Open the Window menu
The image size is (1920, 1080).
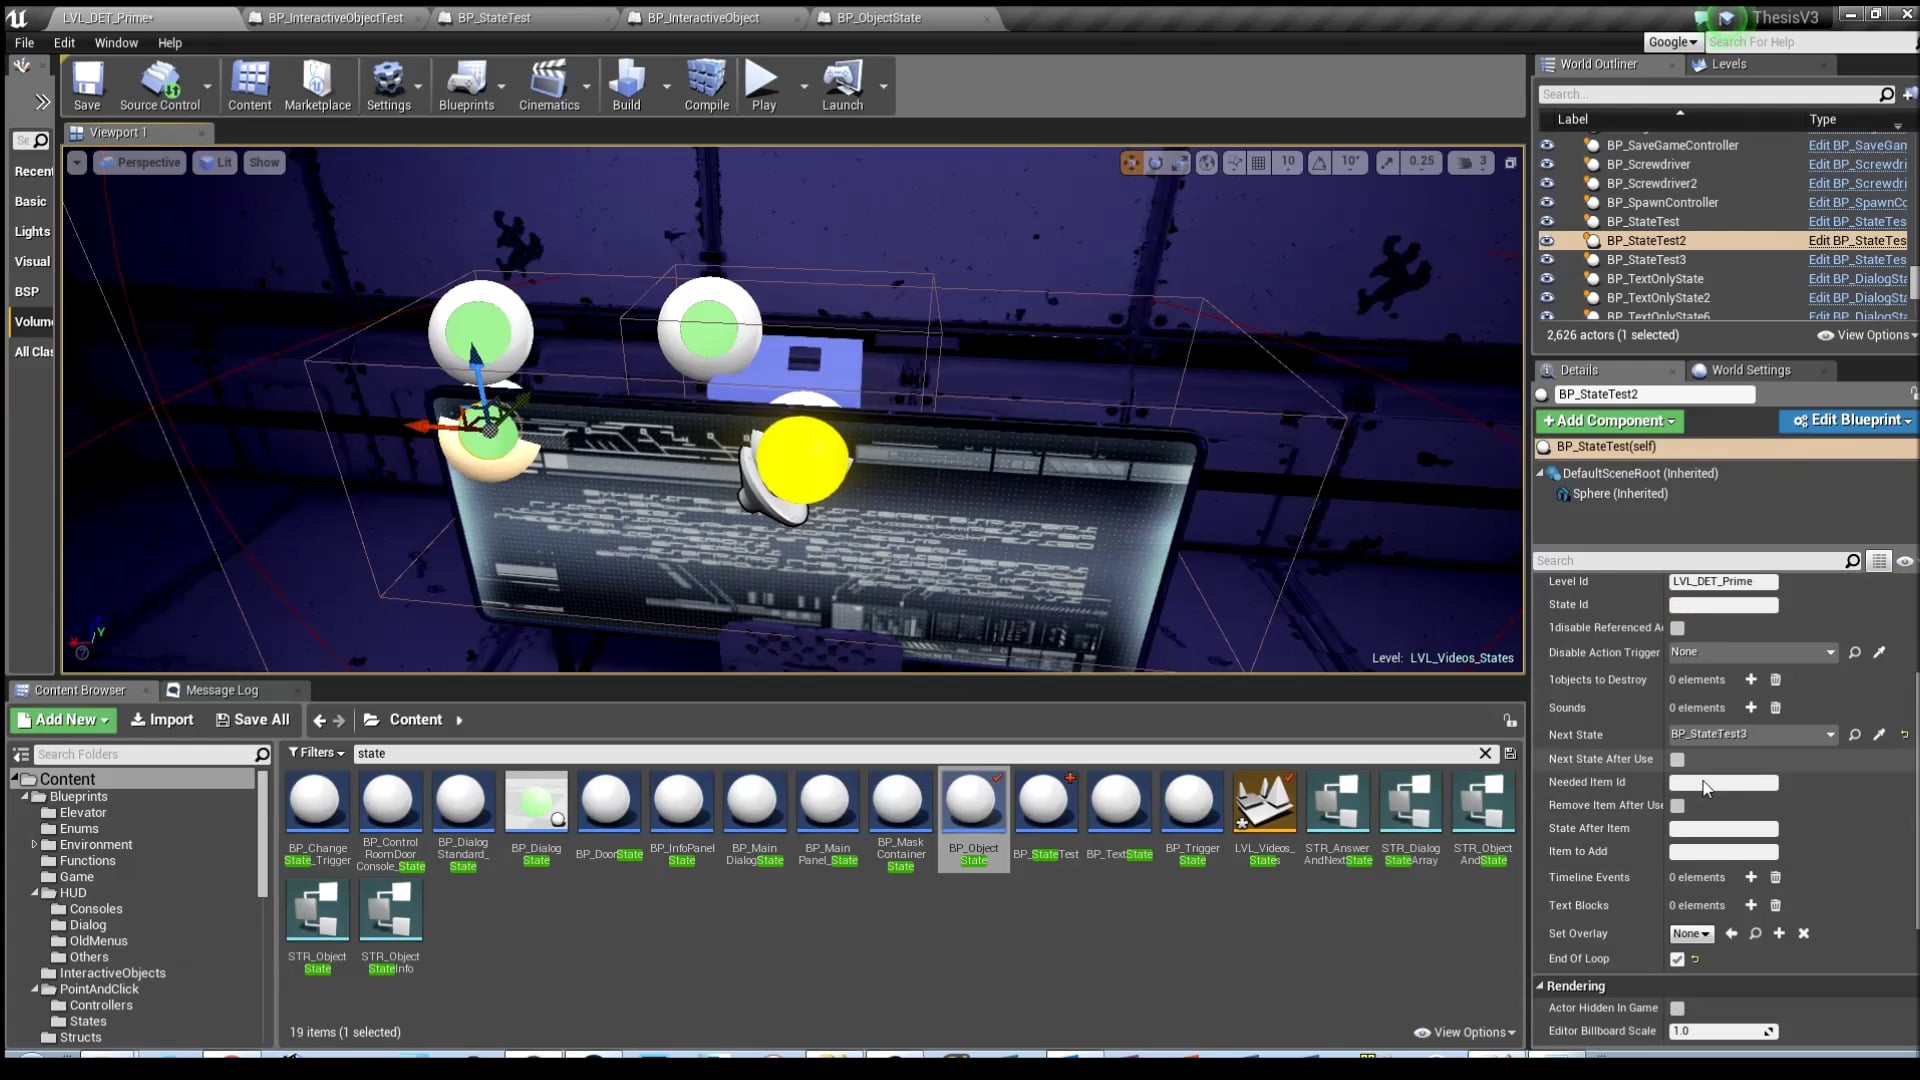coord(116,43)
